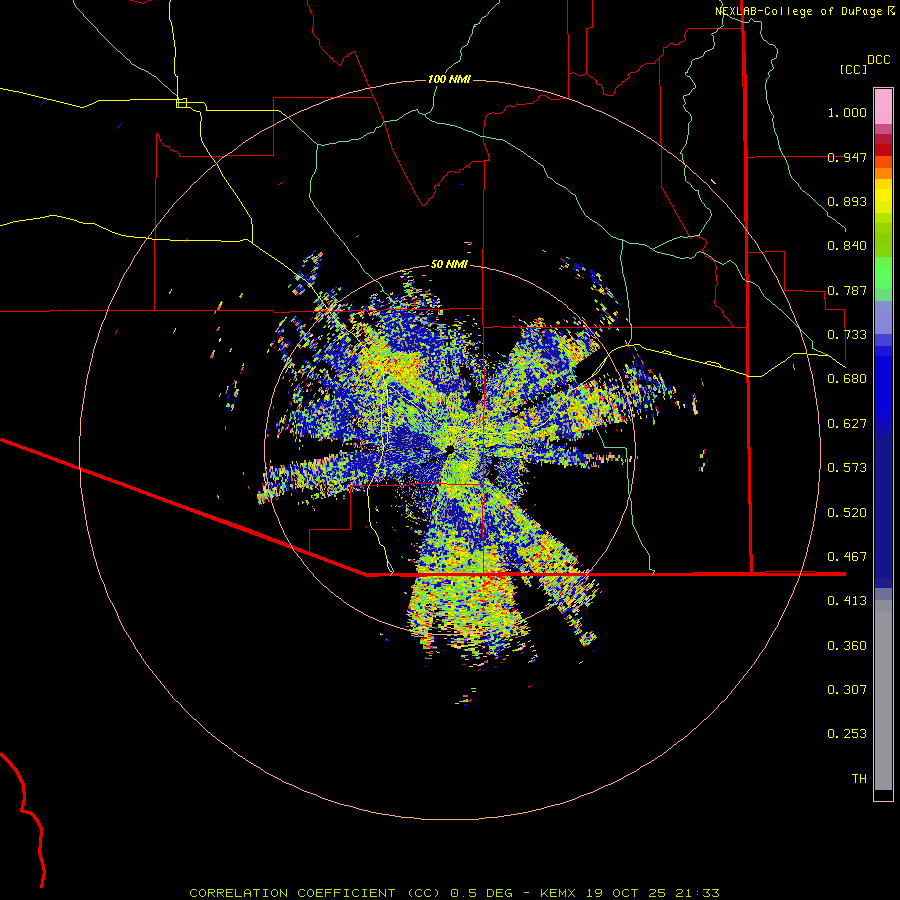Click the 0.360 color scale value
The height and width of the screenshot is (900, 900).
tap(847, 646)
